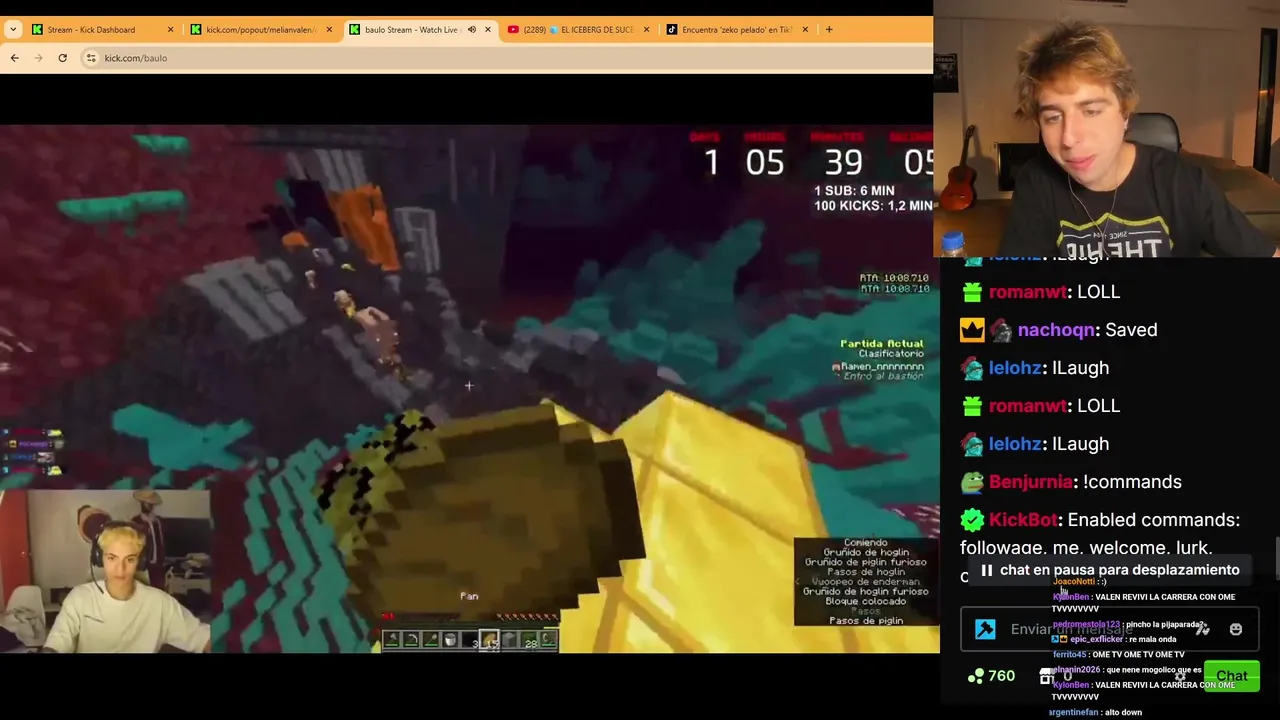Image resolution: width=1280 pixels, height=720 pixels.
Task: Close the kick.com/popout tab
Action: click(x=329, y=30)
